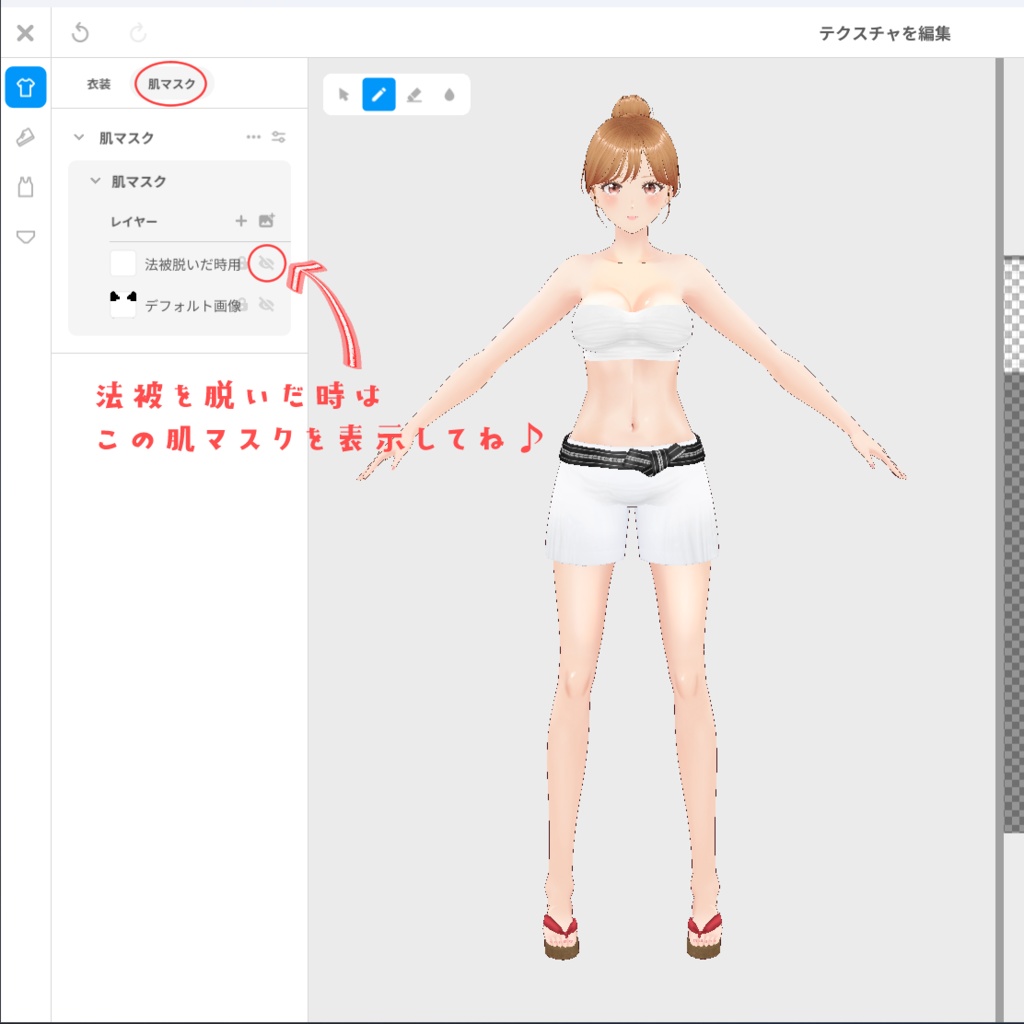
Task: Select the fill bucket drop tool
Action: tap(449, 95)
